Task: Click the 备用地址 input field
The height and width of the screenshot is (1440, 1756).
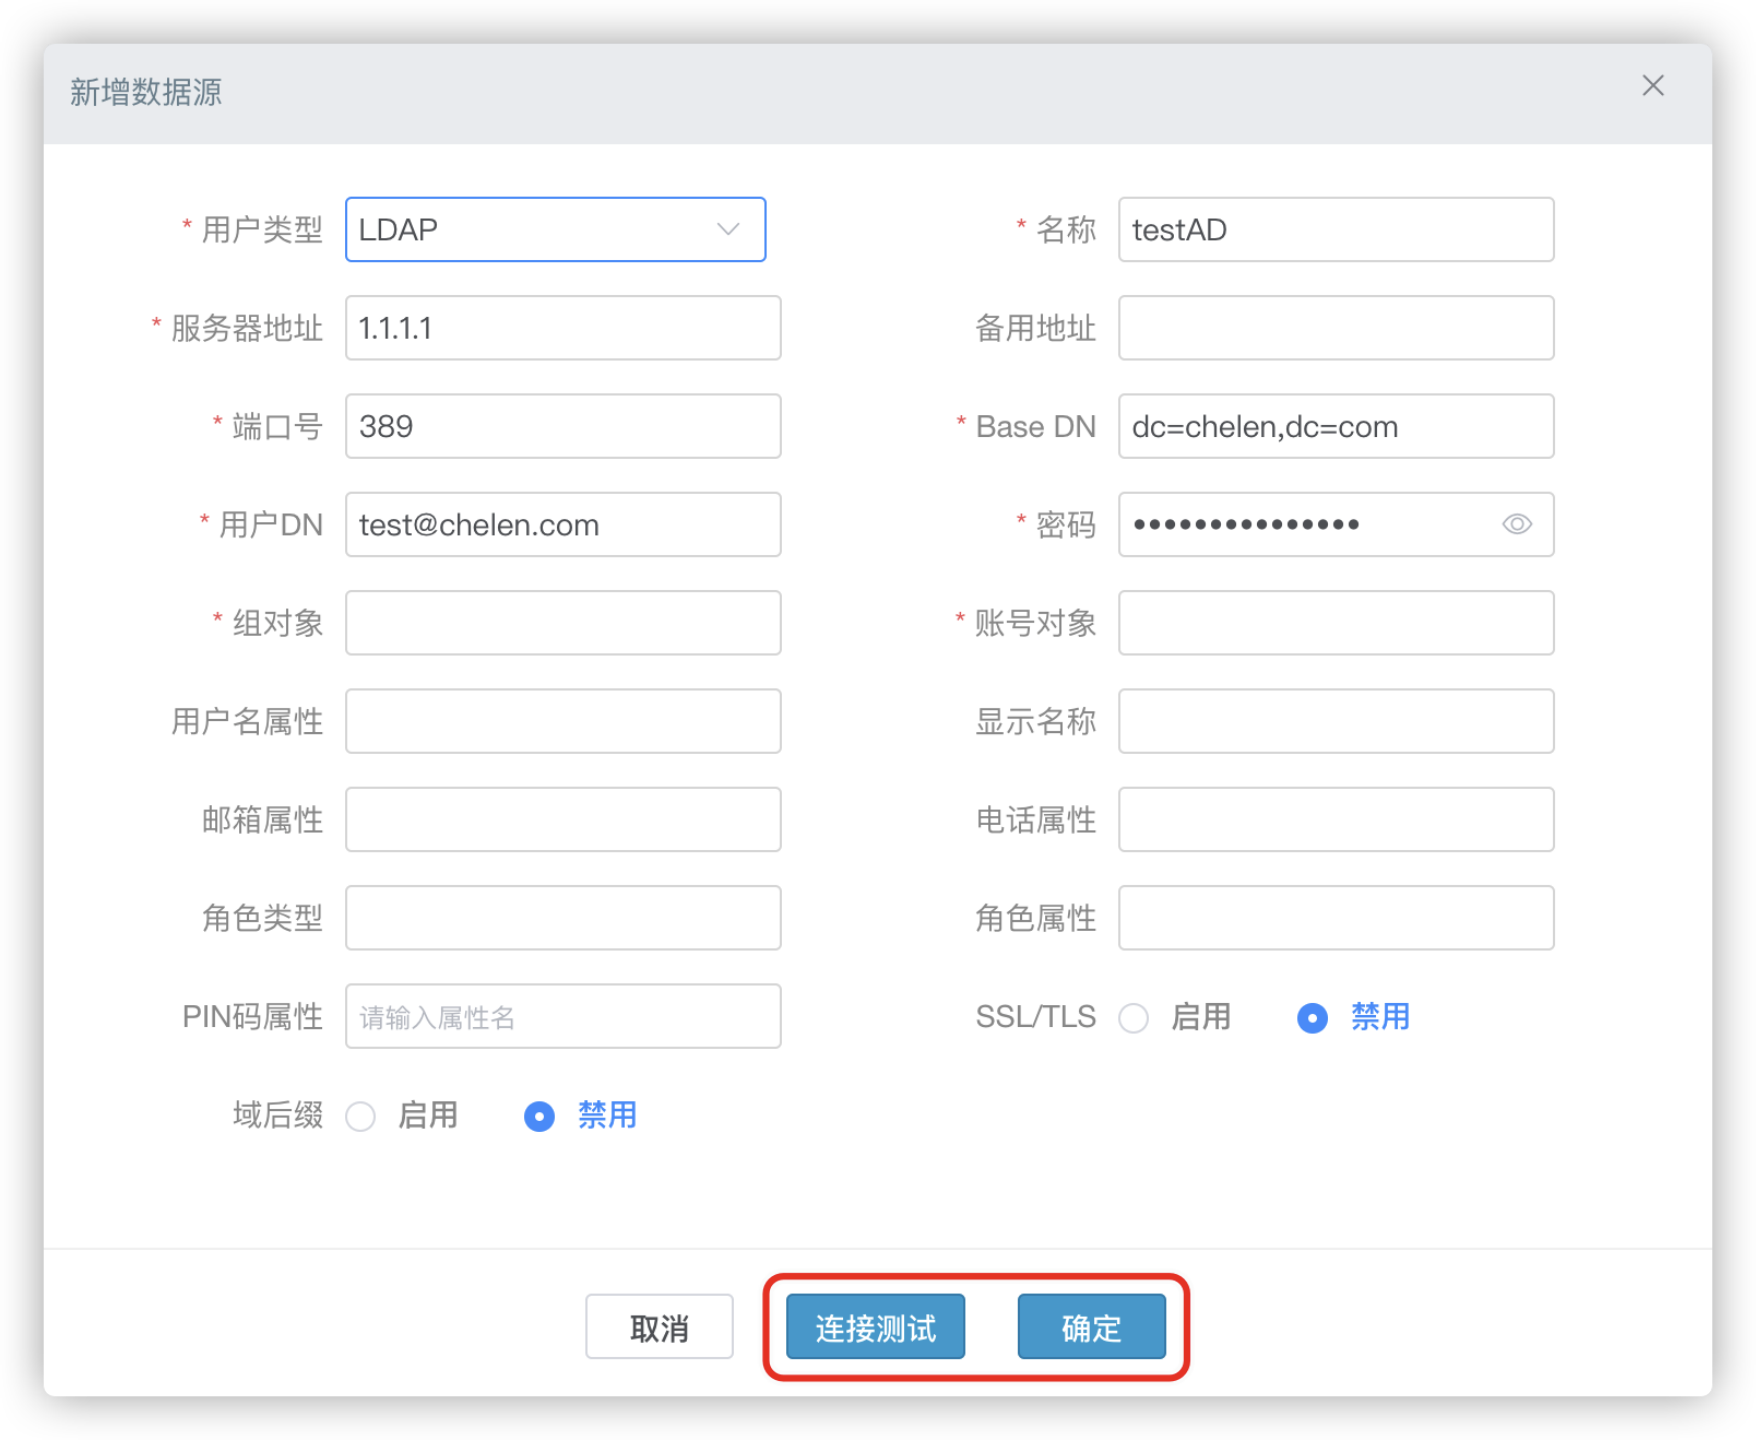Action: [x=1336, y=328]
